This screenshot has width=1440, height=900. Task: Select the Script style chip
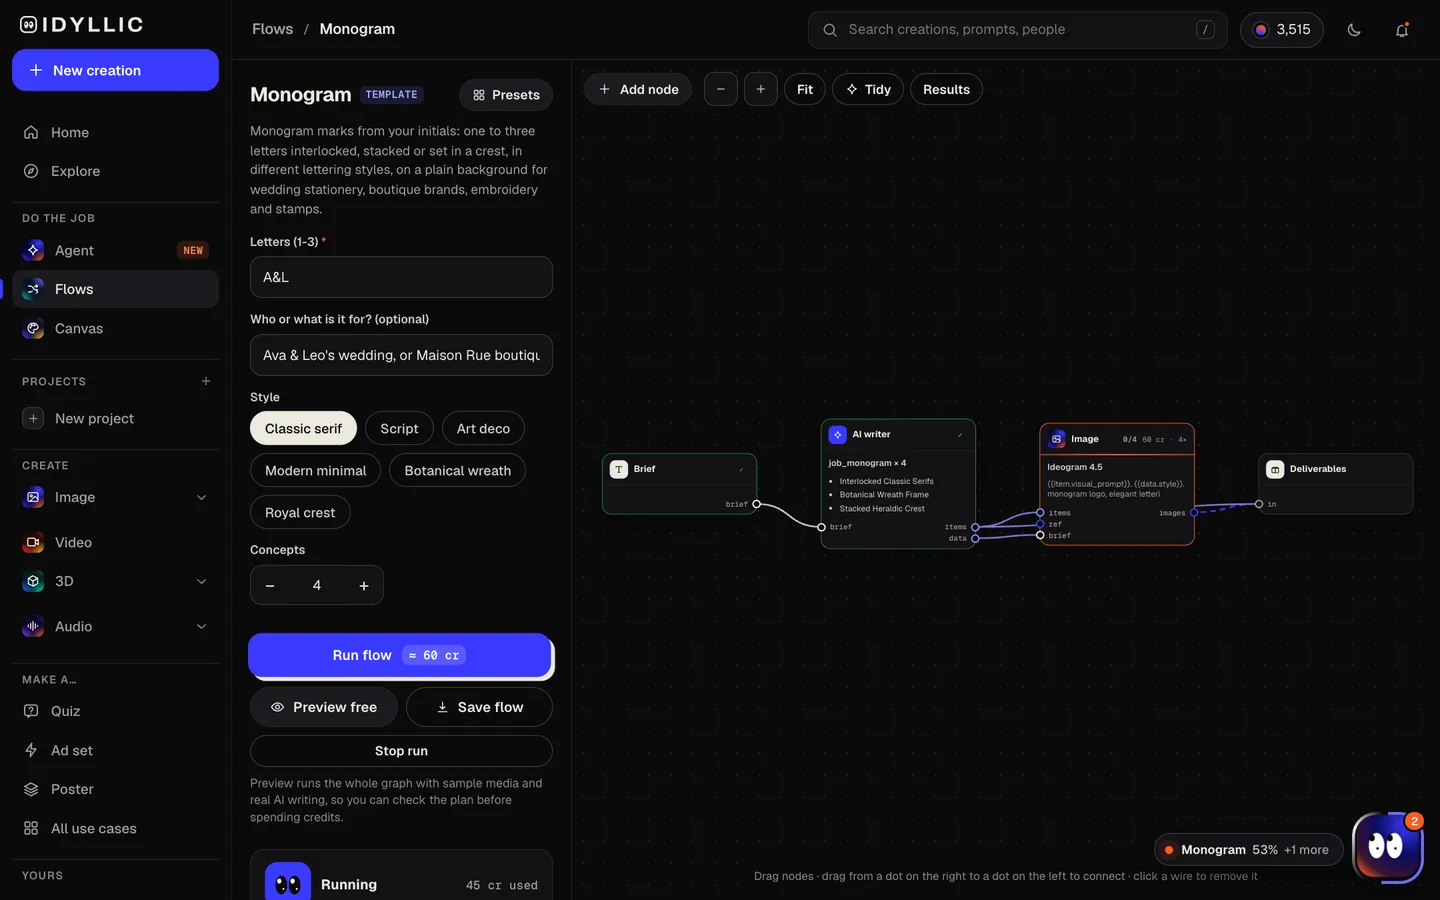coord(399,428)
